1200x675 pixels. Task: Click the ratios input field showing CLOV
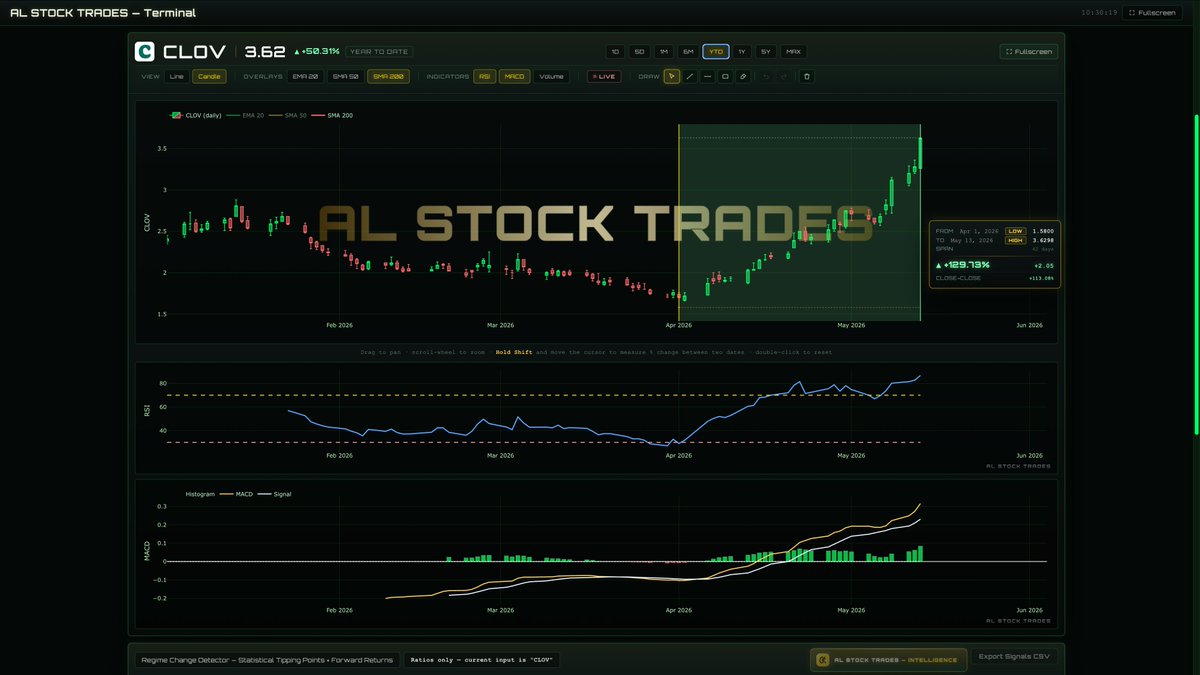(x=482, y=660)
